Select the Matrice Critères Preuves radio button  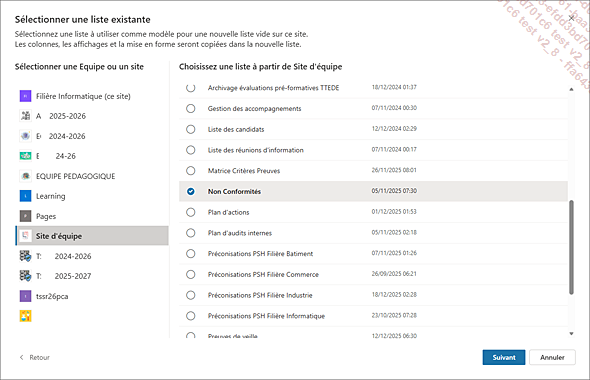coord(191,170)
